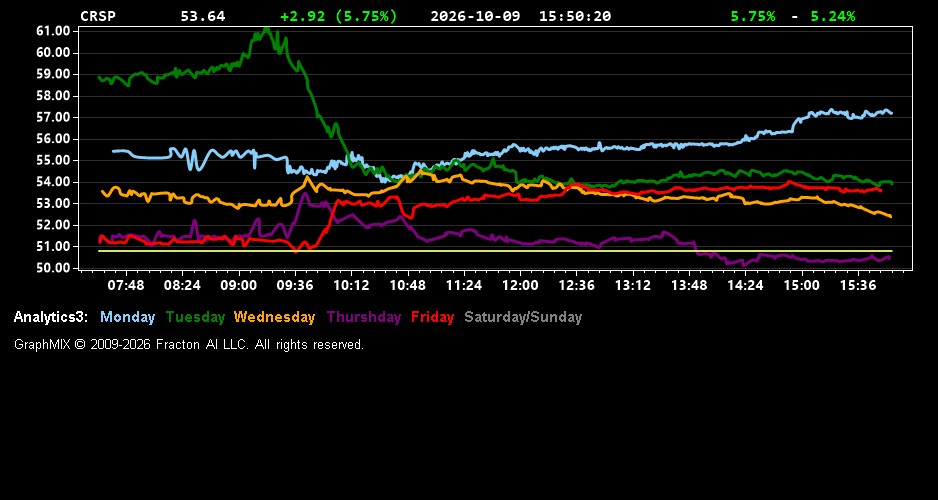Image resolution: width=938 pixels, height=500 pixels.
Task: Click the 08:24 time axis label
Action: pyautogui.click(x=182, y=285)
